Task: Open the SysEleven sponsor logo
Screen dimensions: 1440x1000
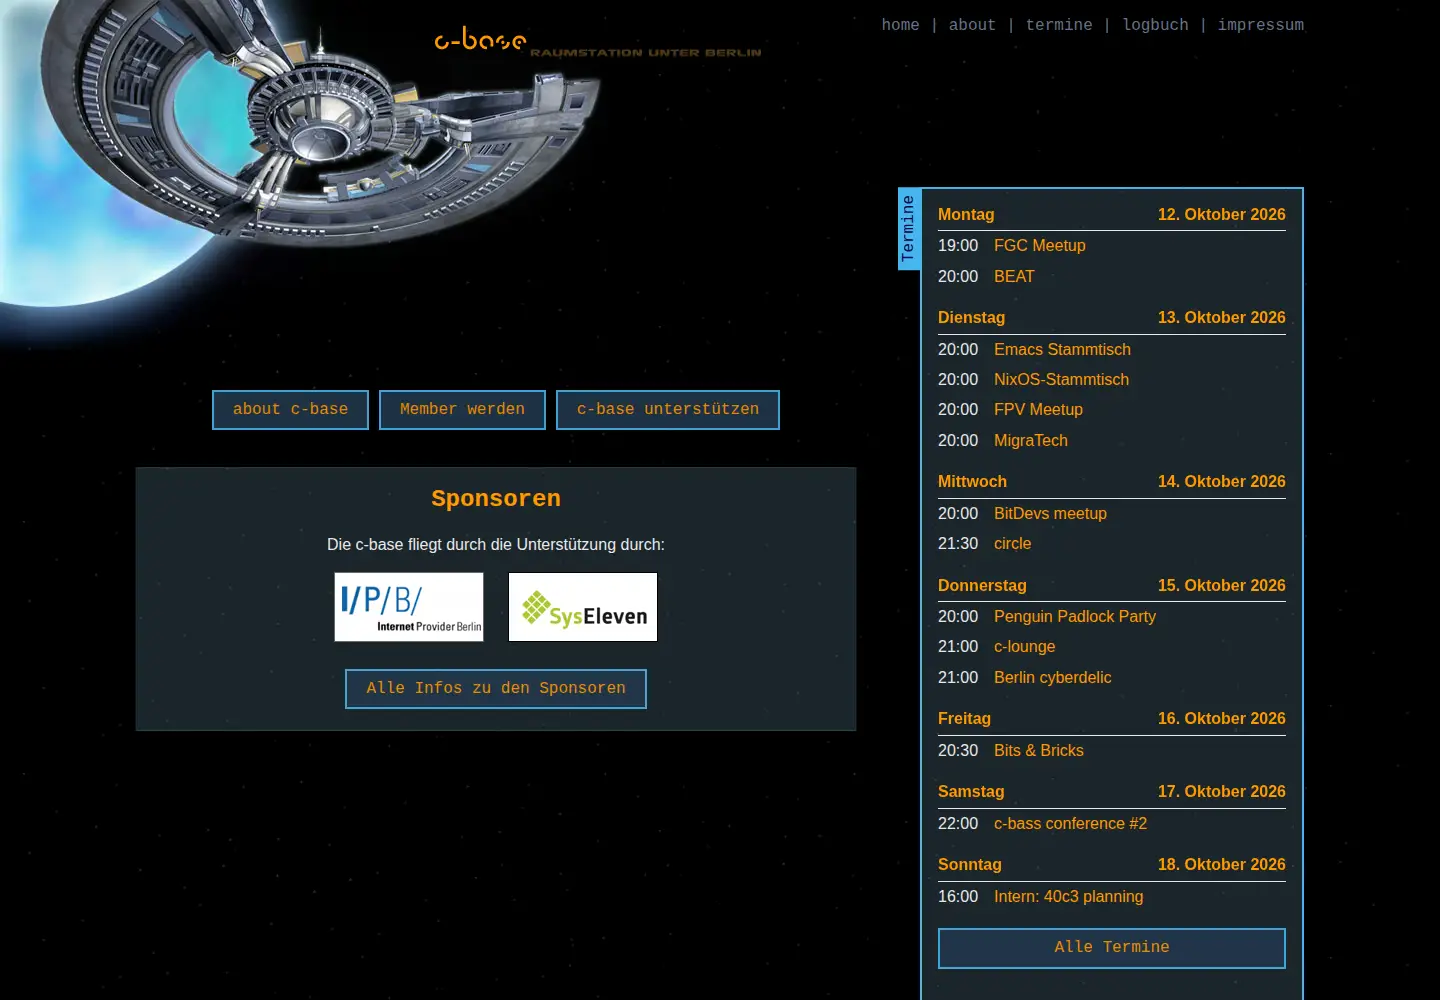Action: [583, 607]
